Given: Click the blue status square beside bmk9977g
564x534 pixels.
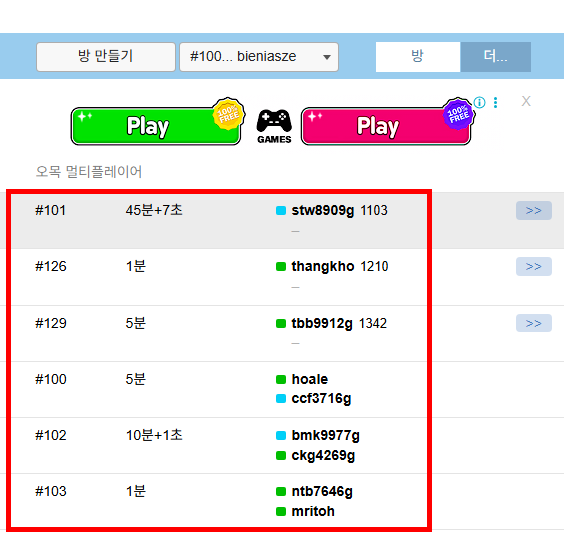Looking at the screenshot, I should (281, 436).
